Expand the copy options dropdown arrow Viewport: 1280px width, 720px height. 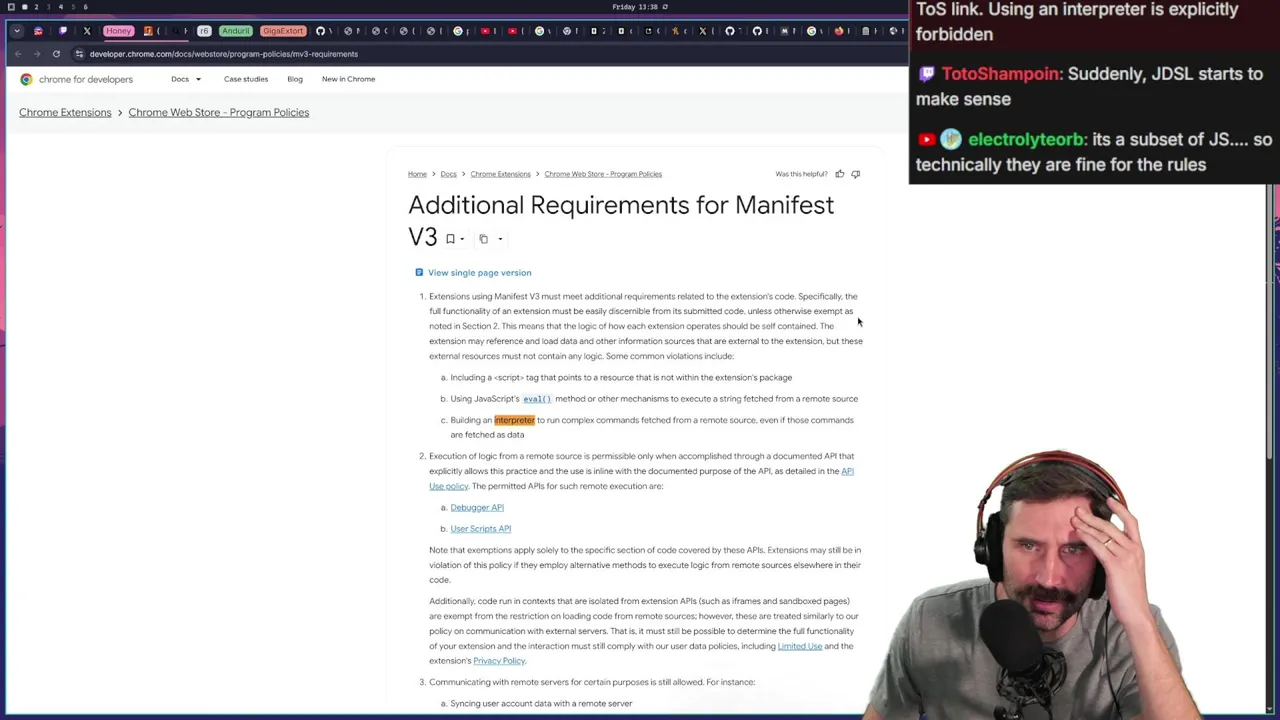pyautogui.click(x=500, y=239)
